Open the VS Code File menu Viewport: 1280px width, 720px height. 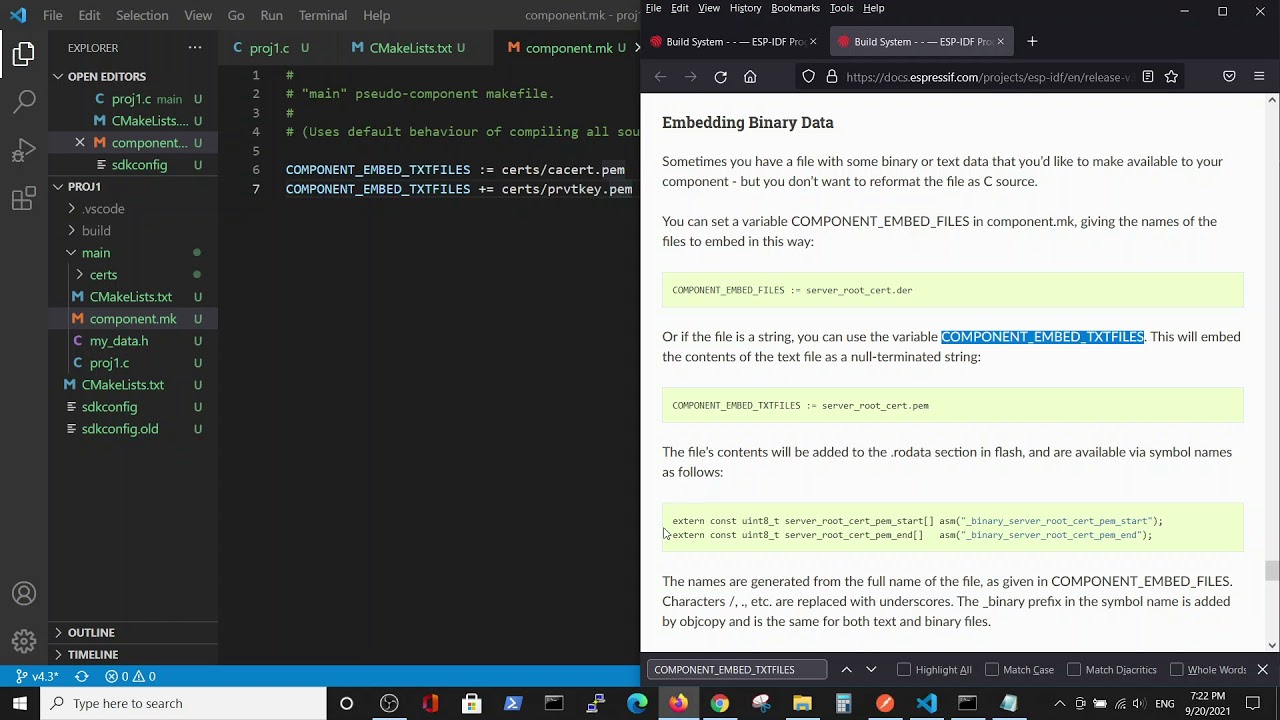(x=53, y=16)
